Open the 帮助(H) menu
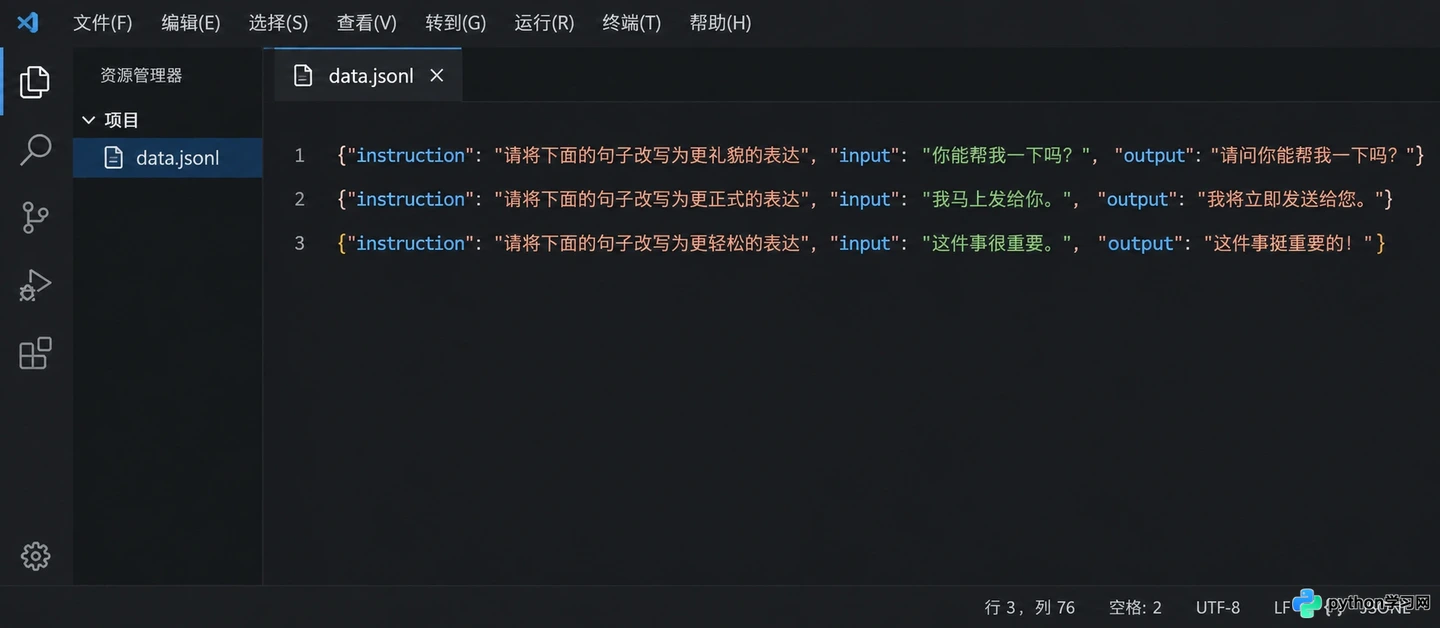The width and height of the screenshot is (1440, 628). click(x=720, y=22)
